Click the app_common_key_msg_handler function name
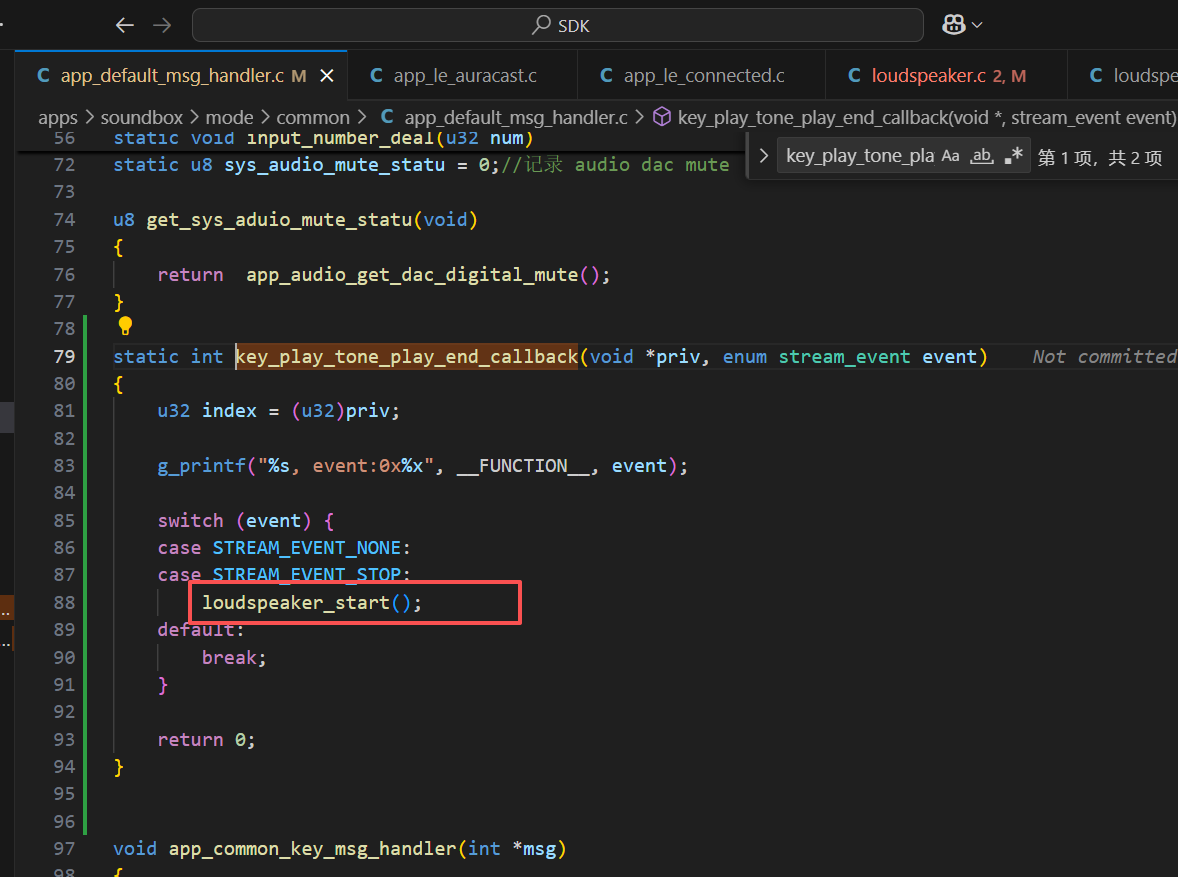The width and height of the screenshot is (1178, 877). tap(313, 849)
